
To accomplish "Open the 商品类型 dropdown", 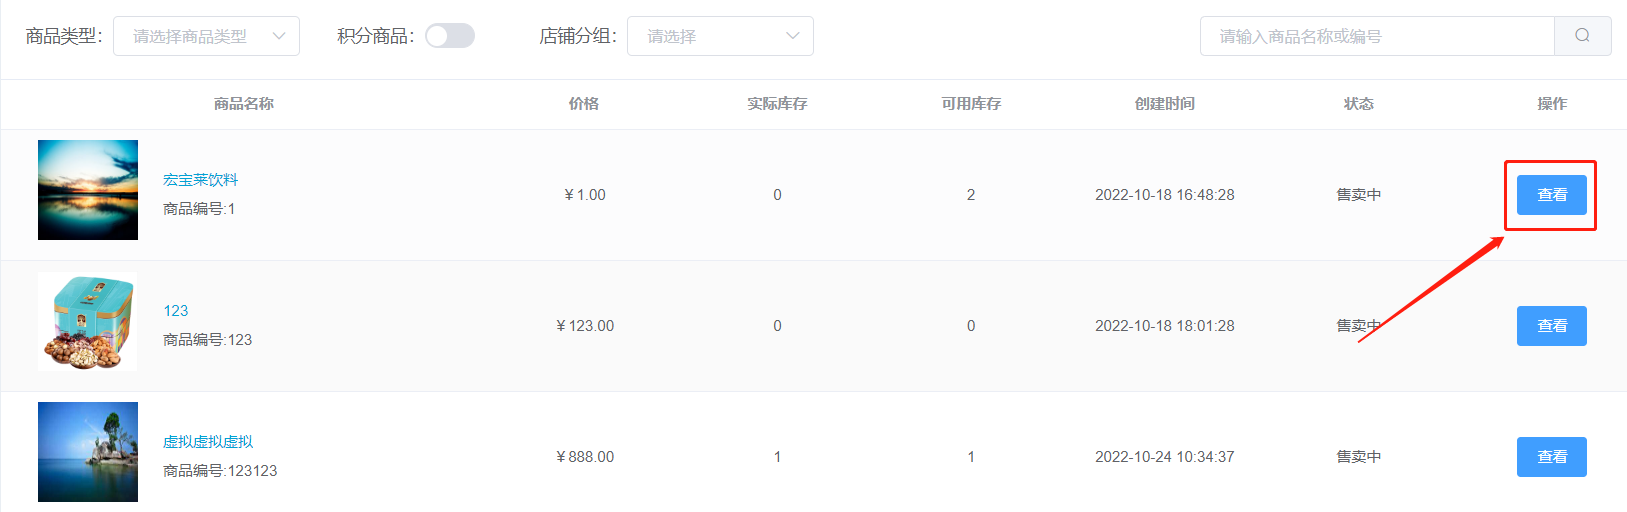I will (206, 36).
